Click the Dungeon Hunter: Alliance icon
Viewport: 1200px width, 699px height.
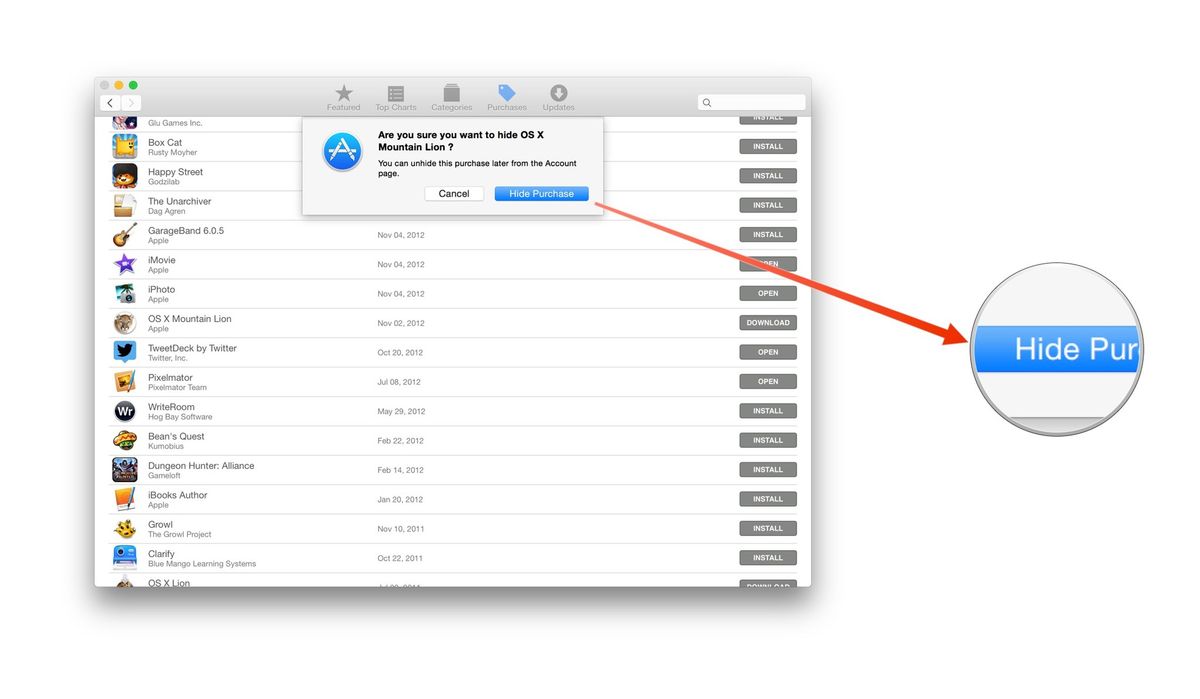click(x=125, y=469)
